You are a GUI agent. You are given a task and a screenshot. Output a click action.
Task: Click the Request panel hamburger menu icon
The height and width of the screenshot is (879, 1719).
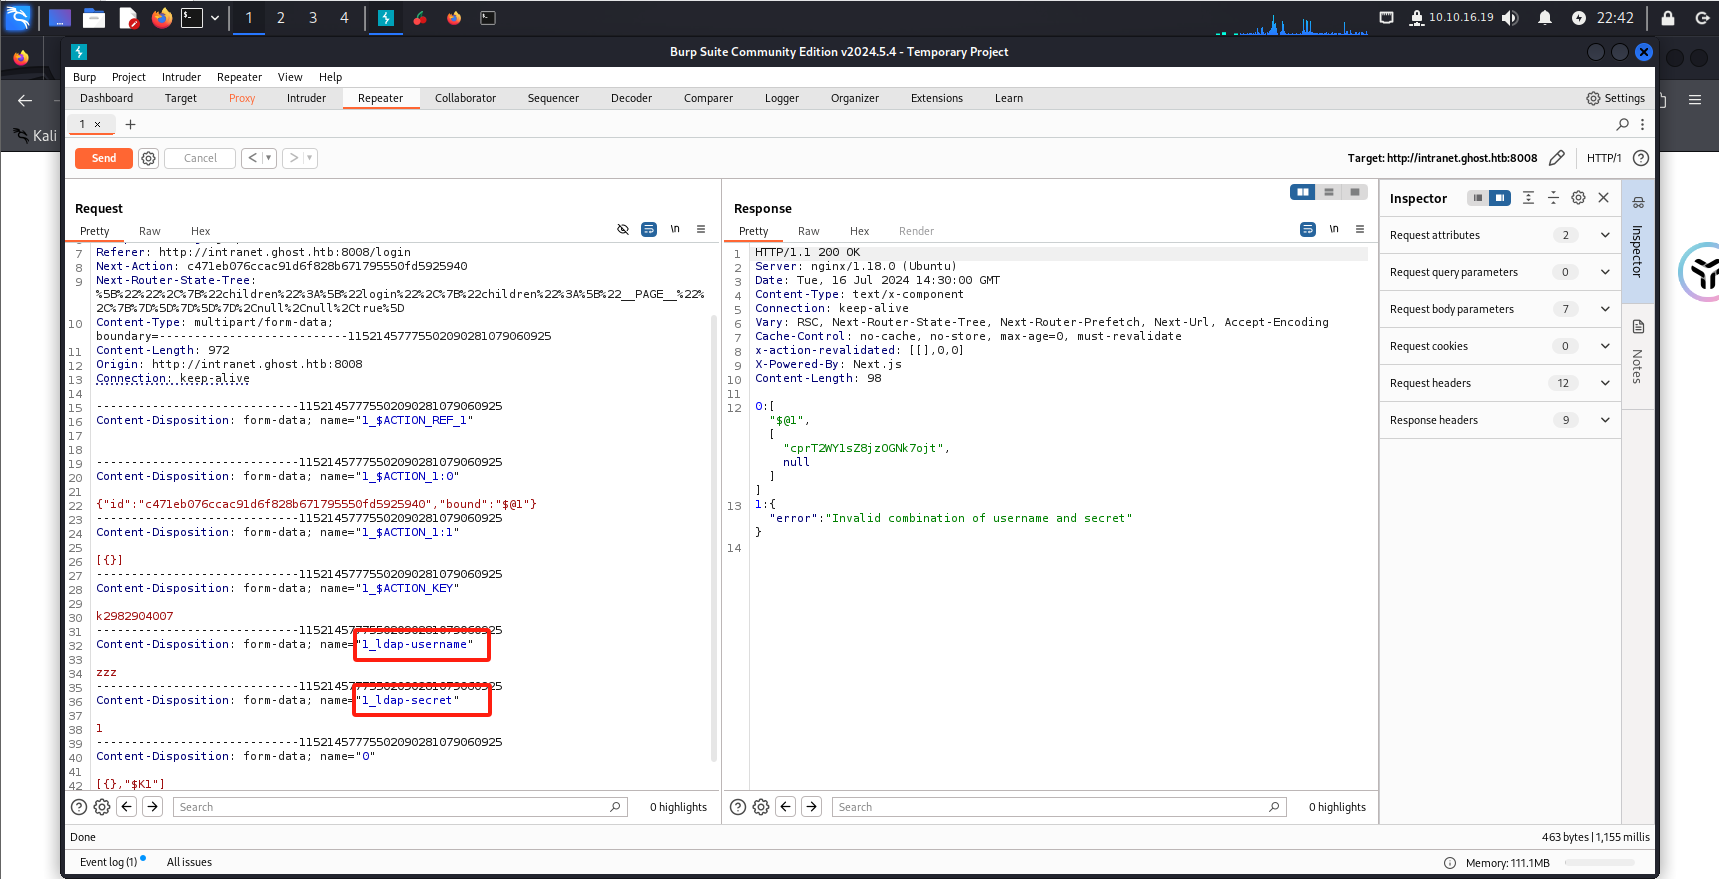click(x=701, y=230)
